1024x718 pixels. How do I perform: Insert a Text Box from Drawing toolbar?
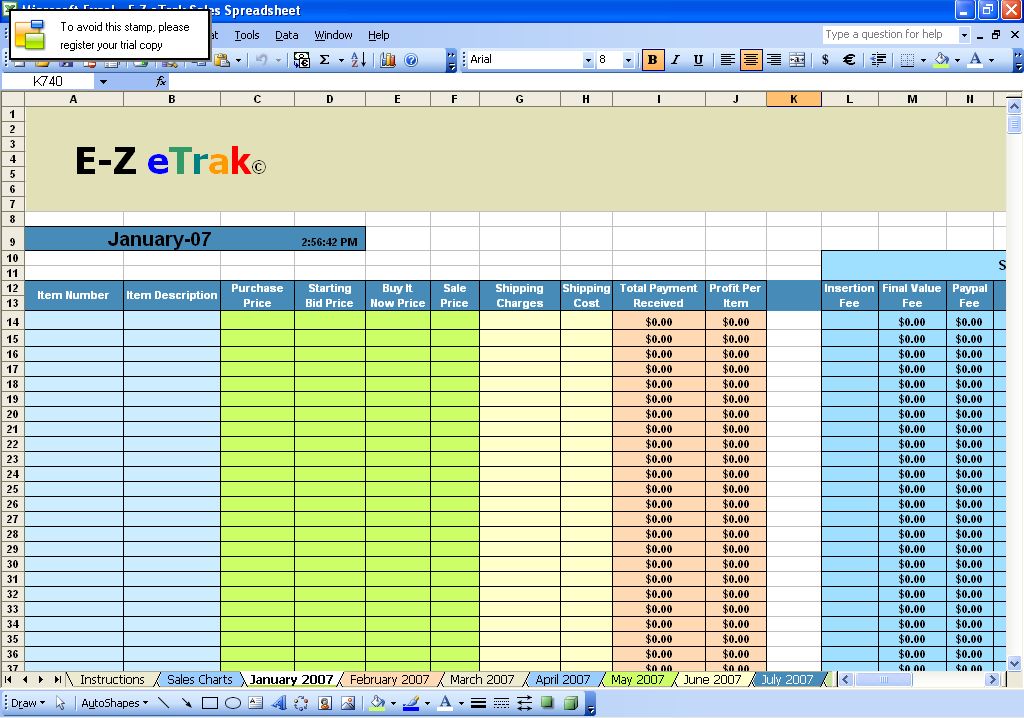(x=256, y=704)
